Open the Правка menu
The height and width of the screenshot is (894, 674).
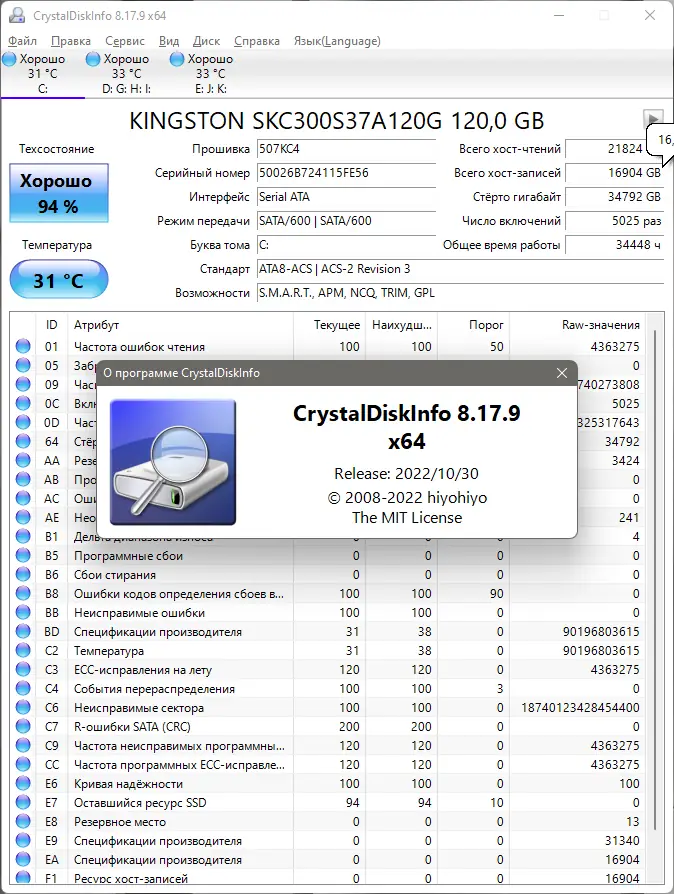coord(71,41)
